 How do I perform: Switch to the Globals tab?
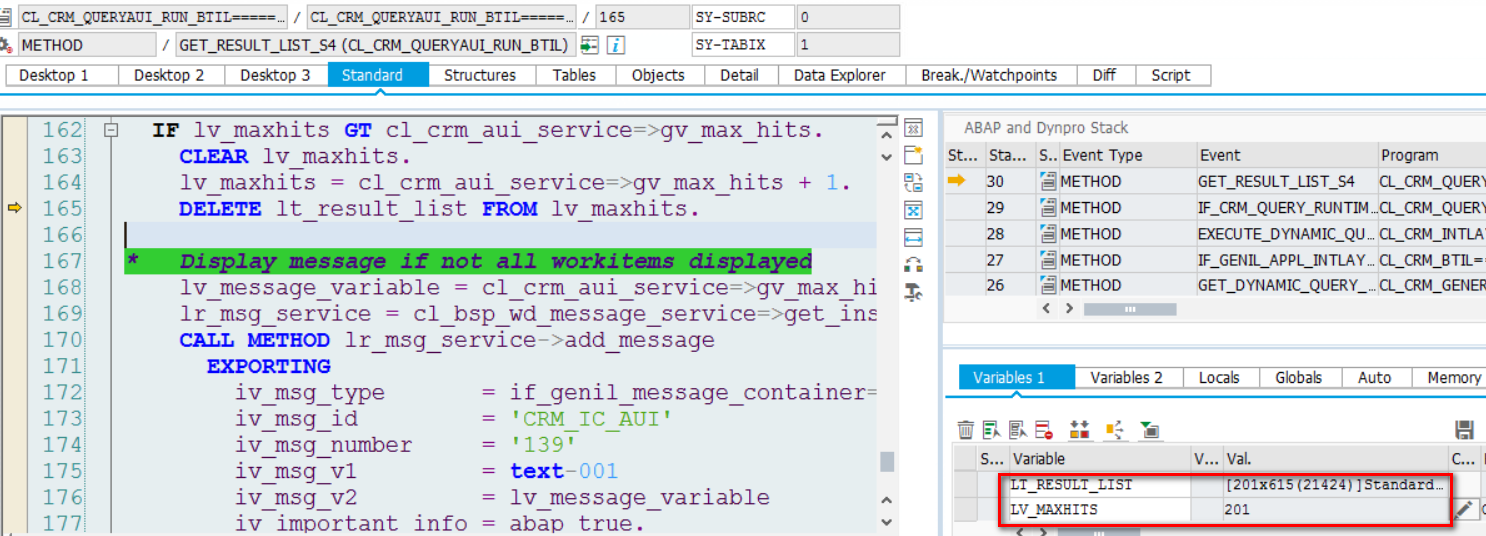(1298, 377)
